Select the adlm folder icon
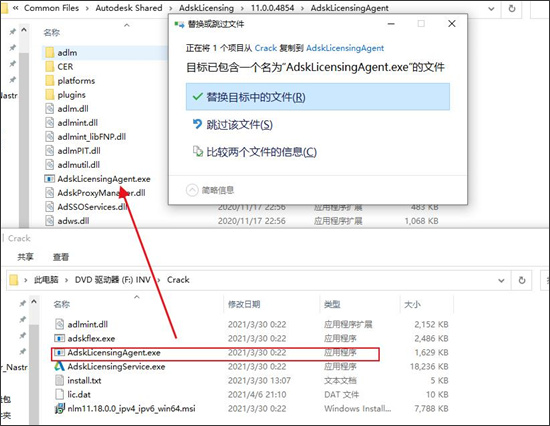 (49, 53)
